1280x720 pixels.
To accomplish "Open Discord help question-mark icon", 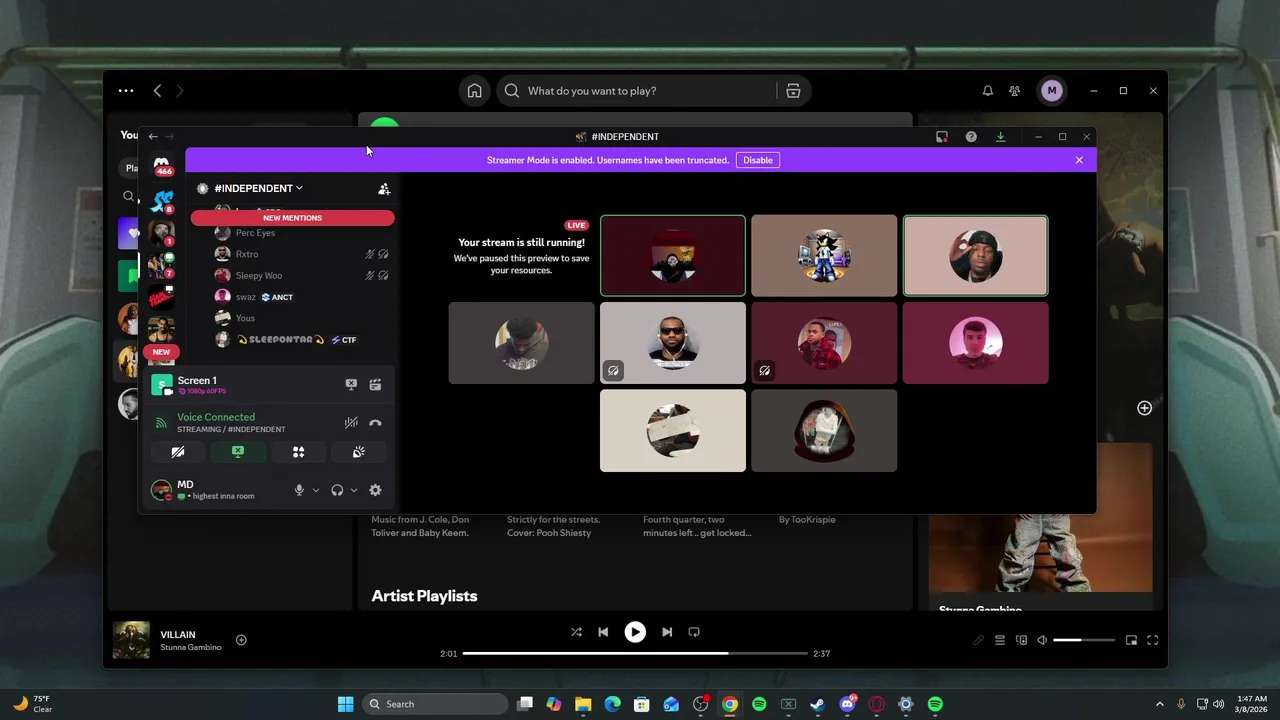I will [x=971, y=137].
